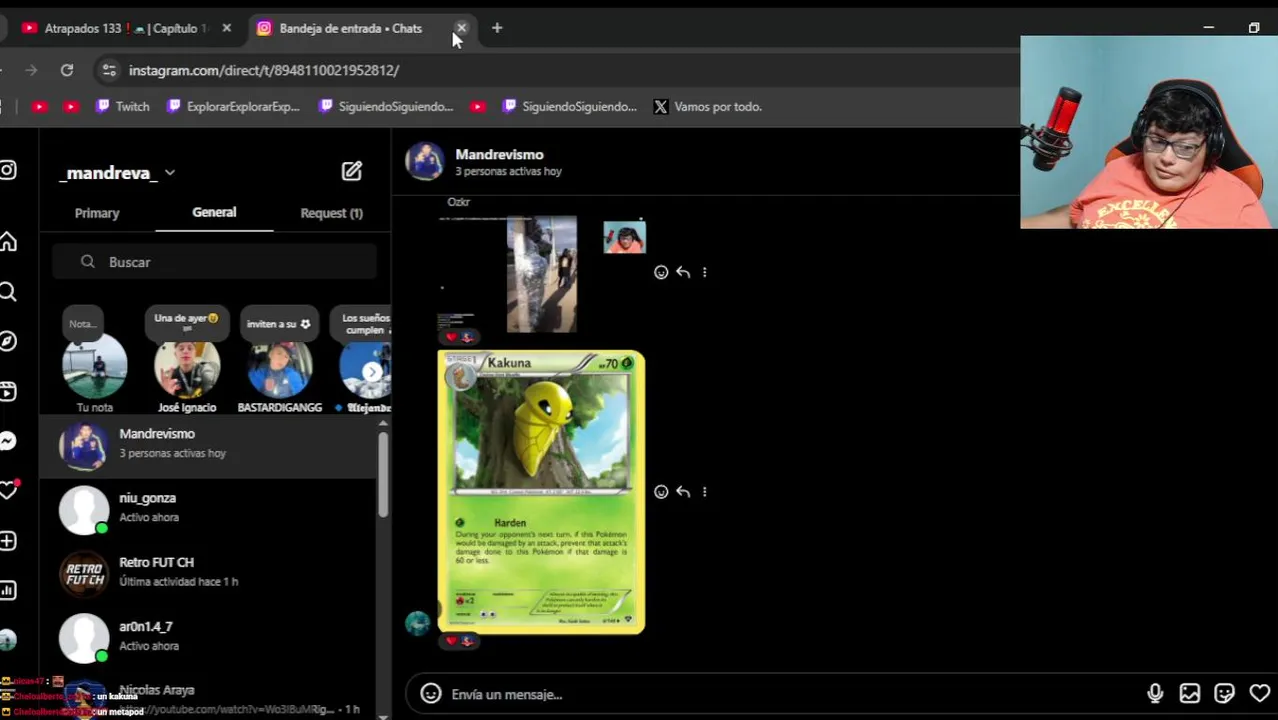1278x720 pixels.
Task: Reload the page with the refresh button
Action: point(67,70)
